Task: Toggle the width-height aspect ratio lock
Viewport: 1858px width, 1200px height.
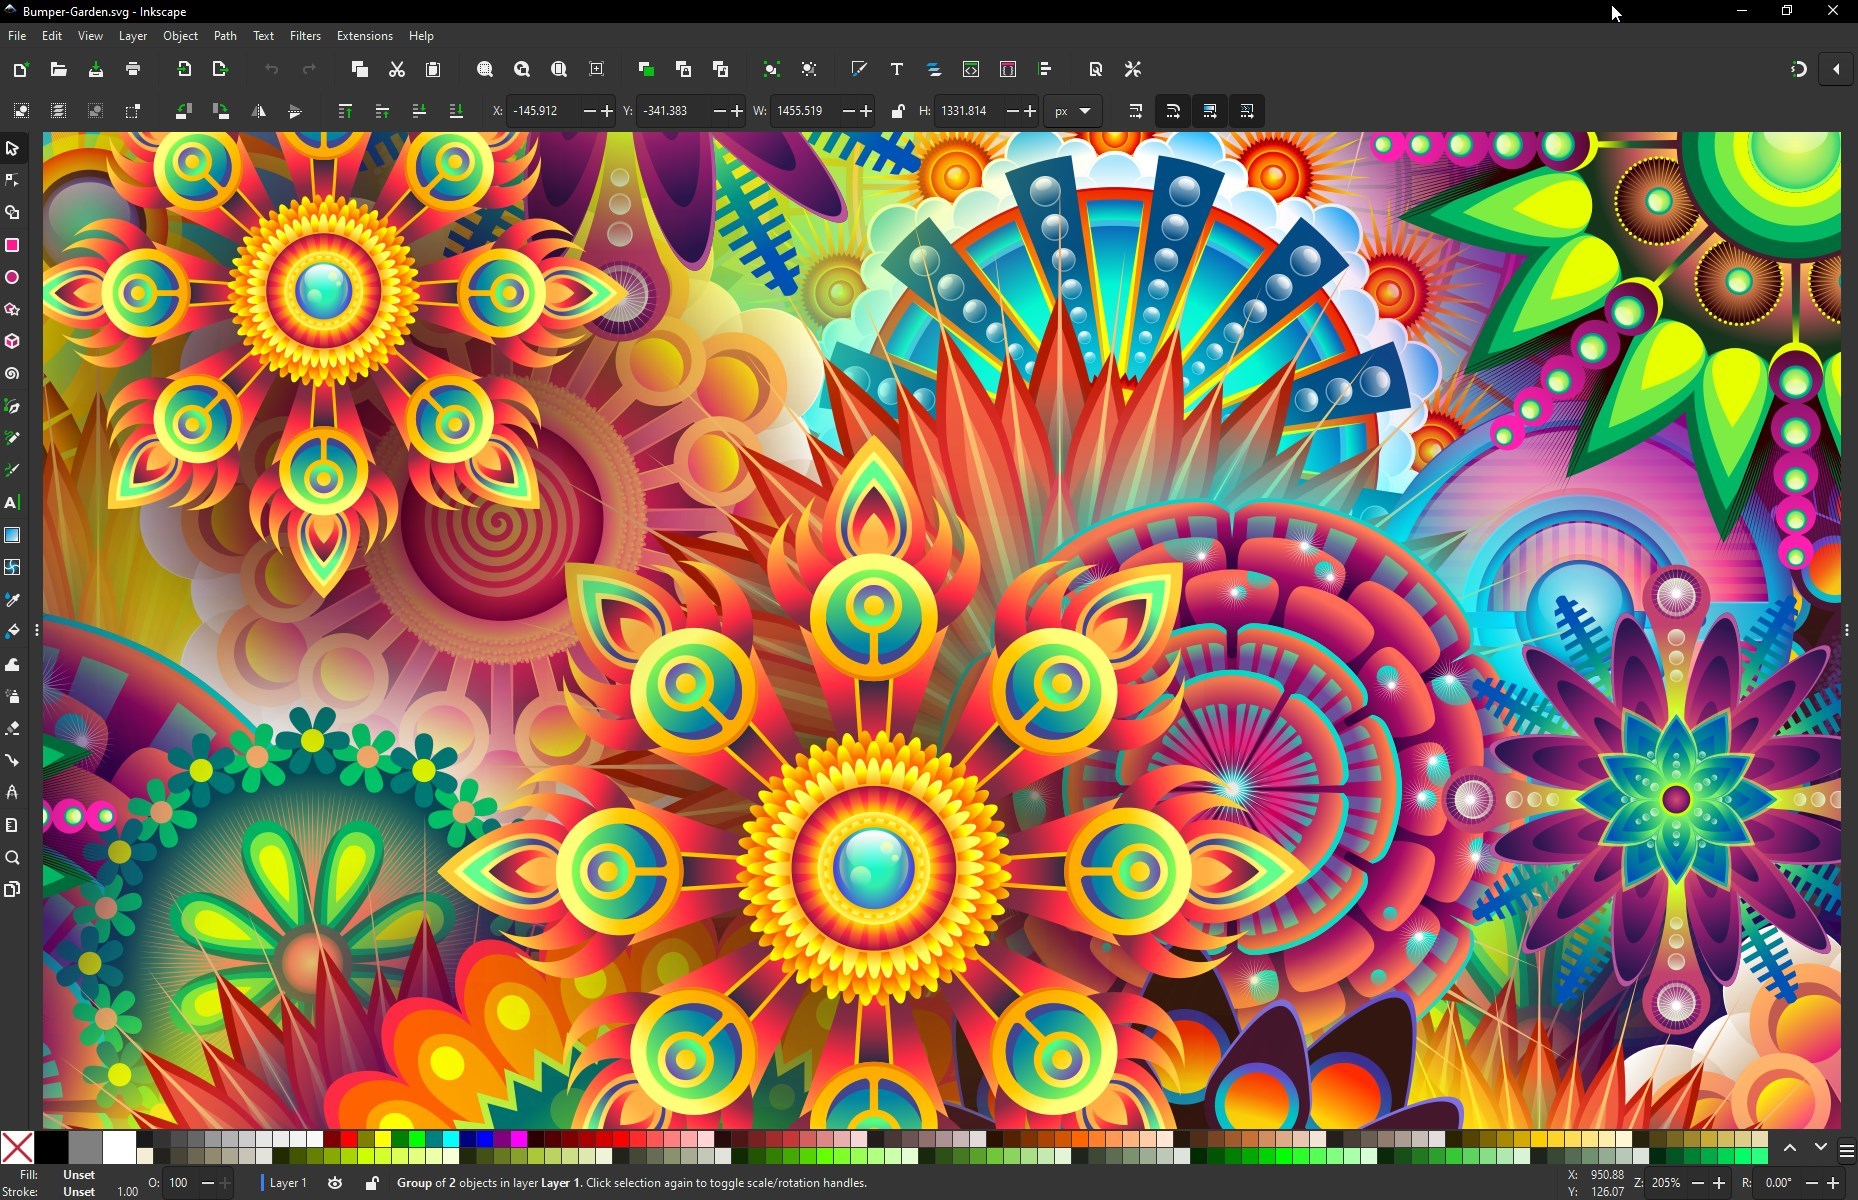Action: (x=897, y=111)
